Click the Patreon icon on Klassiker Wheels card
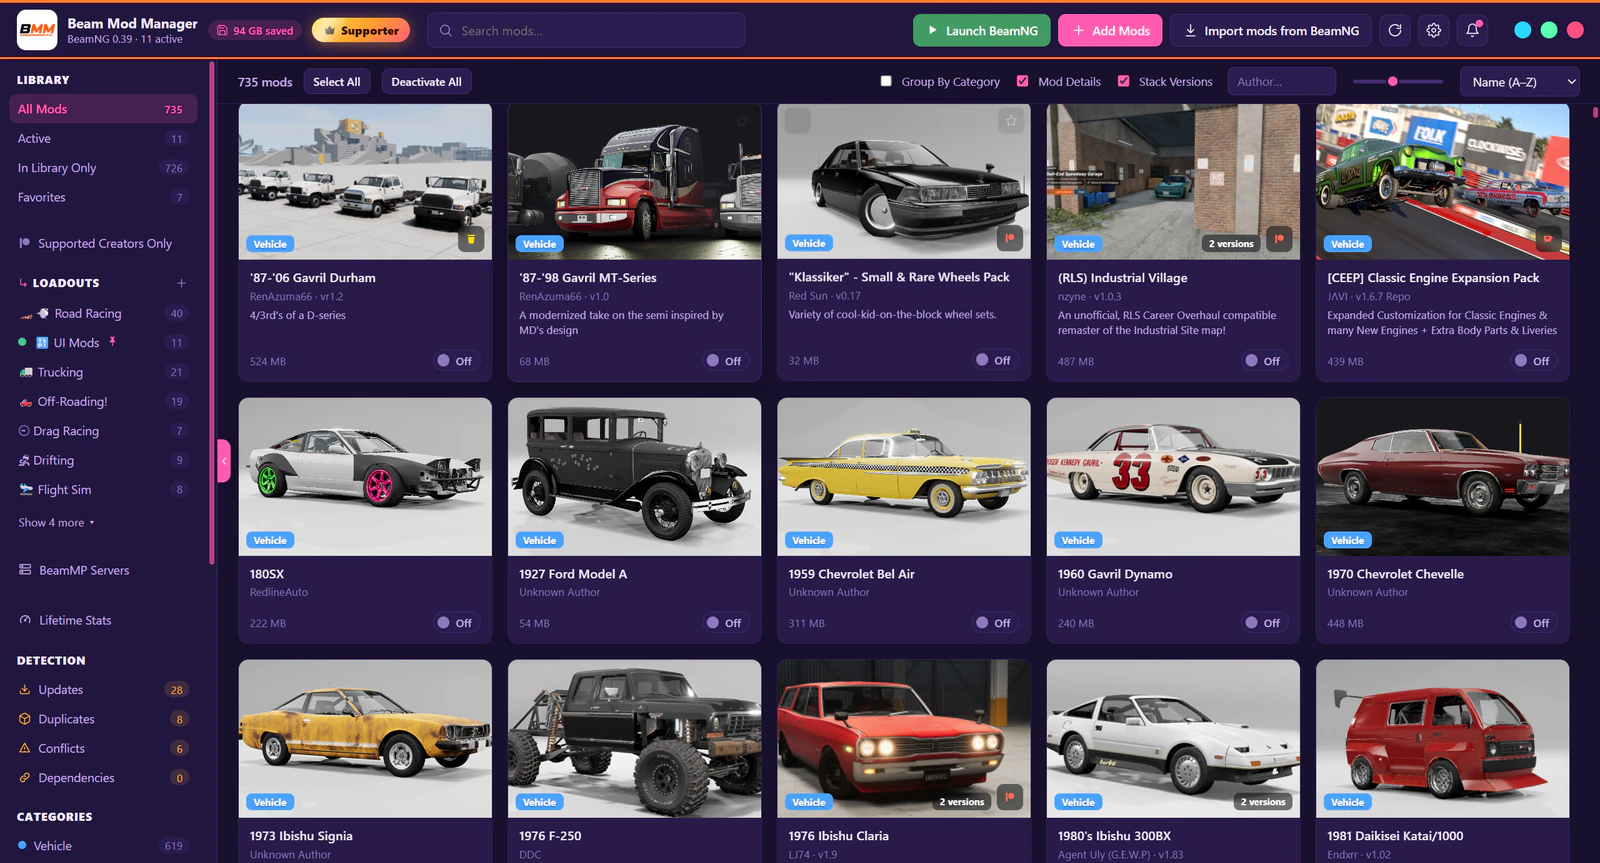 click(1010, 238)
